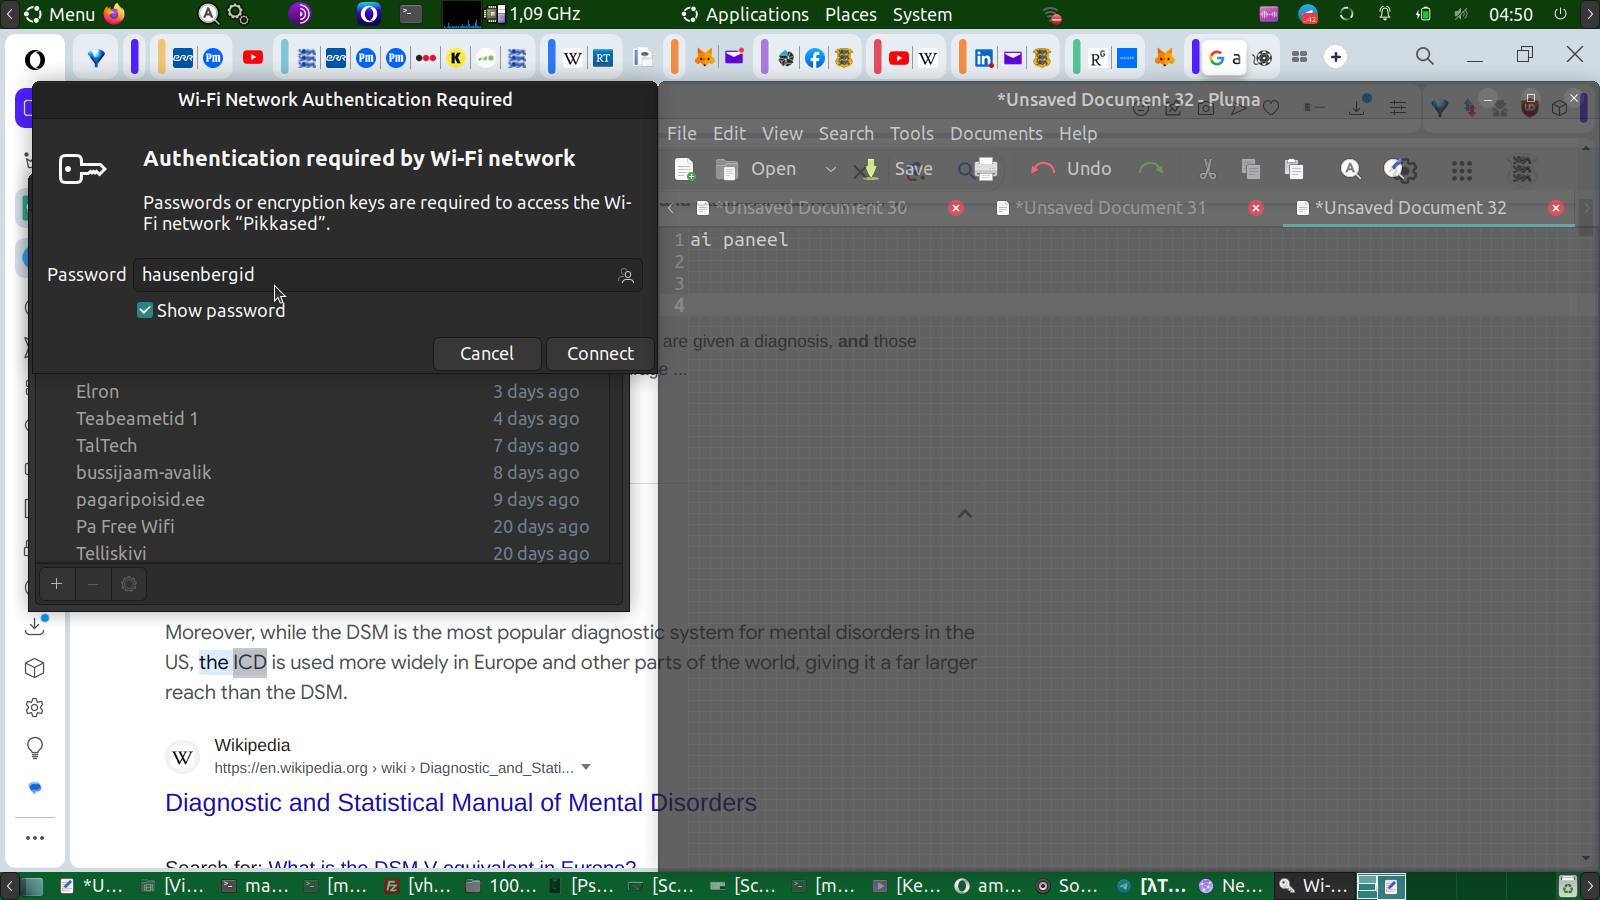Click the "ai paneel" text line
1600x900 pixels.
[739, 240]
